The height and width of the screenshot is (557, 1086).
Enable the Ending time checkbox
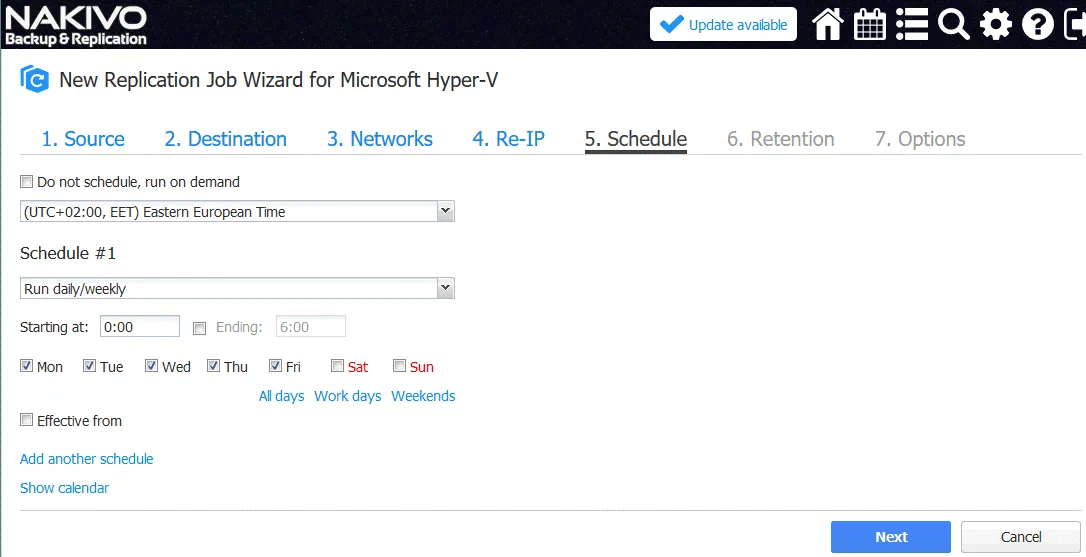pyautogui.click(x=199, y=327)
